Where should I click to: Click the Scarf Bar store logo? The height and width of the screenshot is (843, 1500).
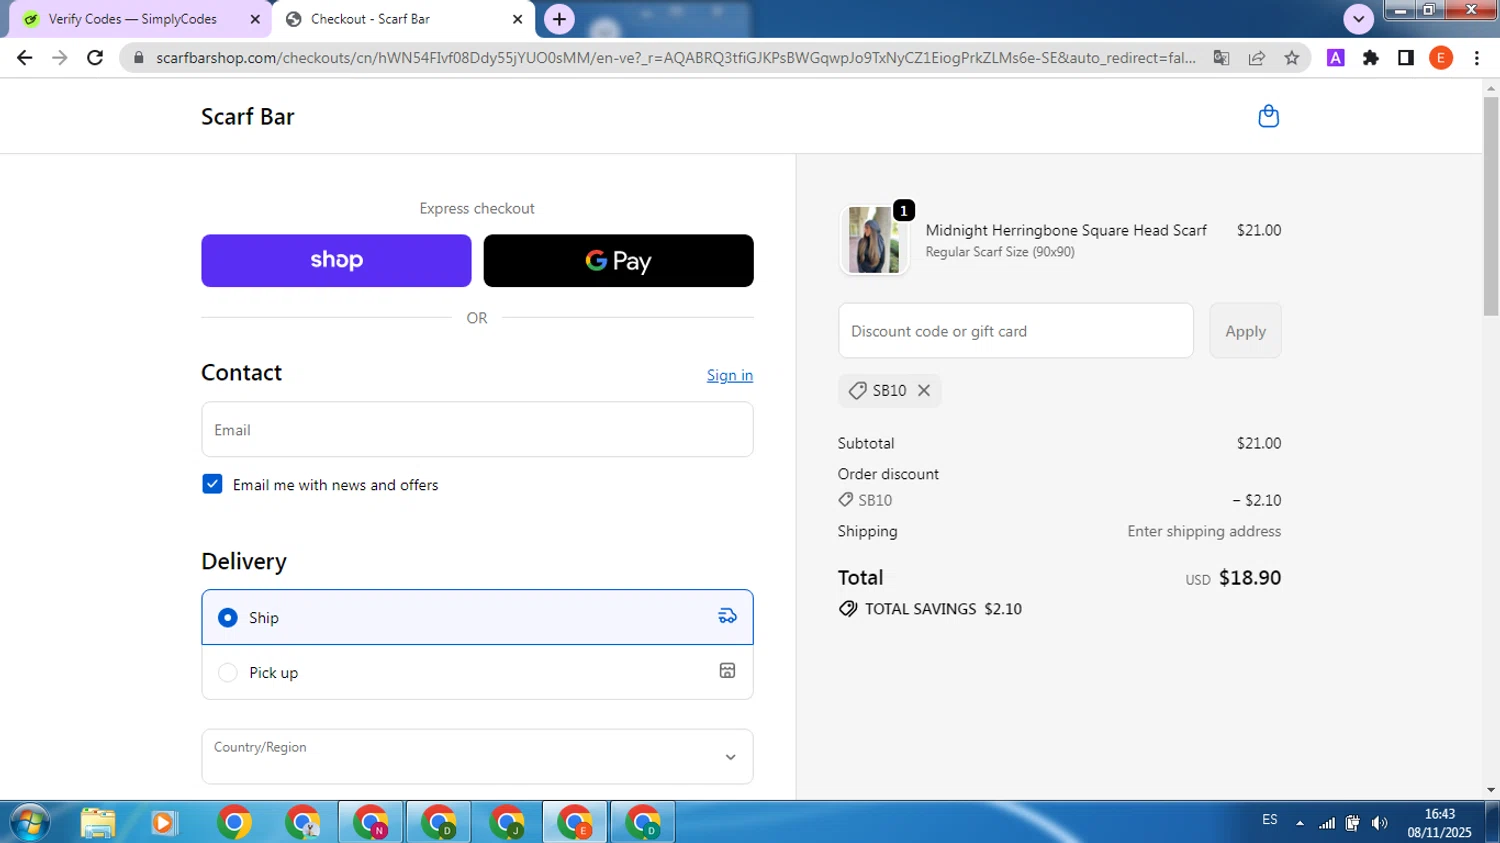click(x=248, y=116)
